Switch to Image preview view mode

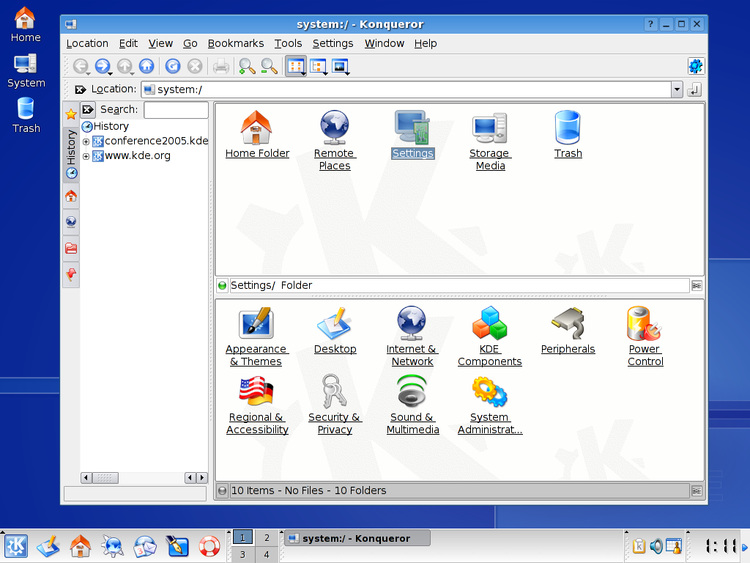tap(341, 66)
